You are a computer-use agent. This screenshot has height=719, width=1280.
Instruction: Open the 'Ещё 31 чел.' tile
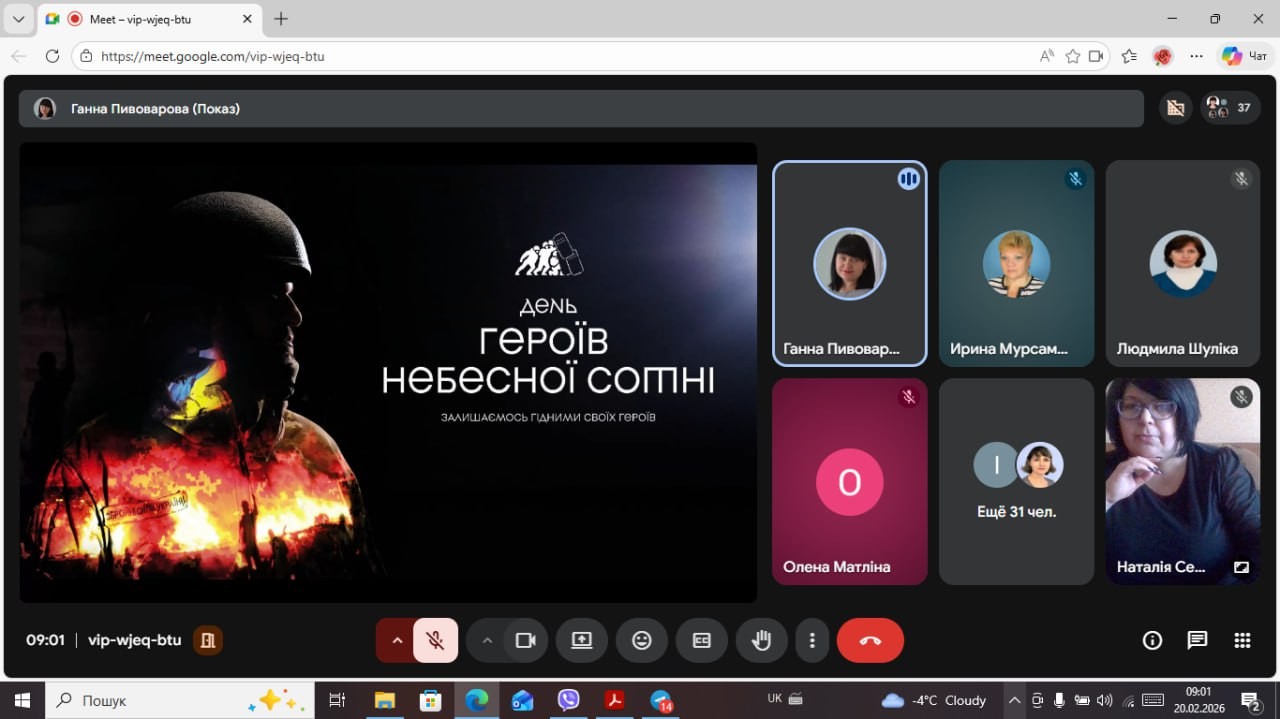[x=1016, y=481]
